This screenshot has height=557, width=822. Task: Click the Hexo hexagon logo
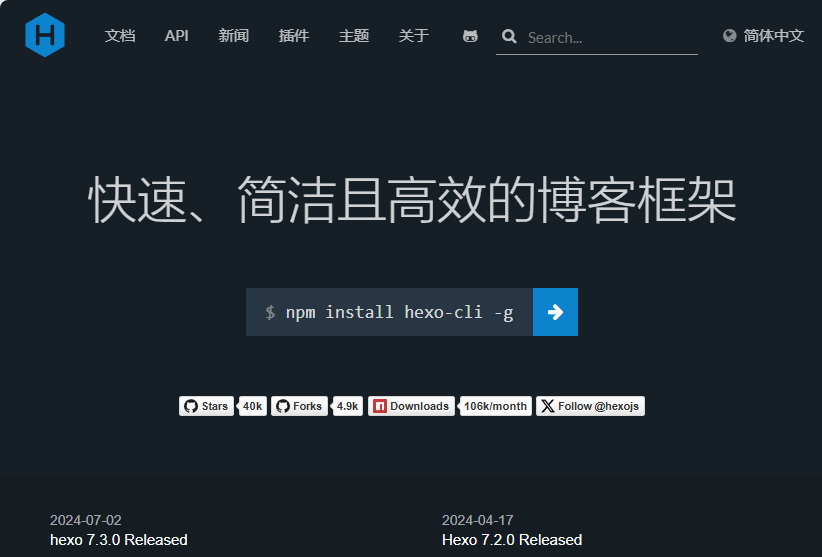pyautogui.click(x=45, y=35)
